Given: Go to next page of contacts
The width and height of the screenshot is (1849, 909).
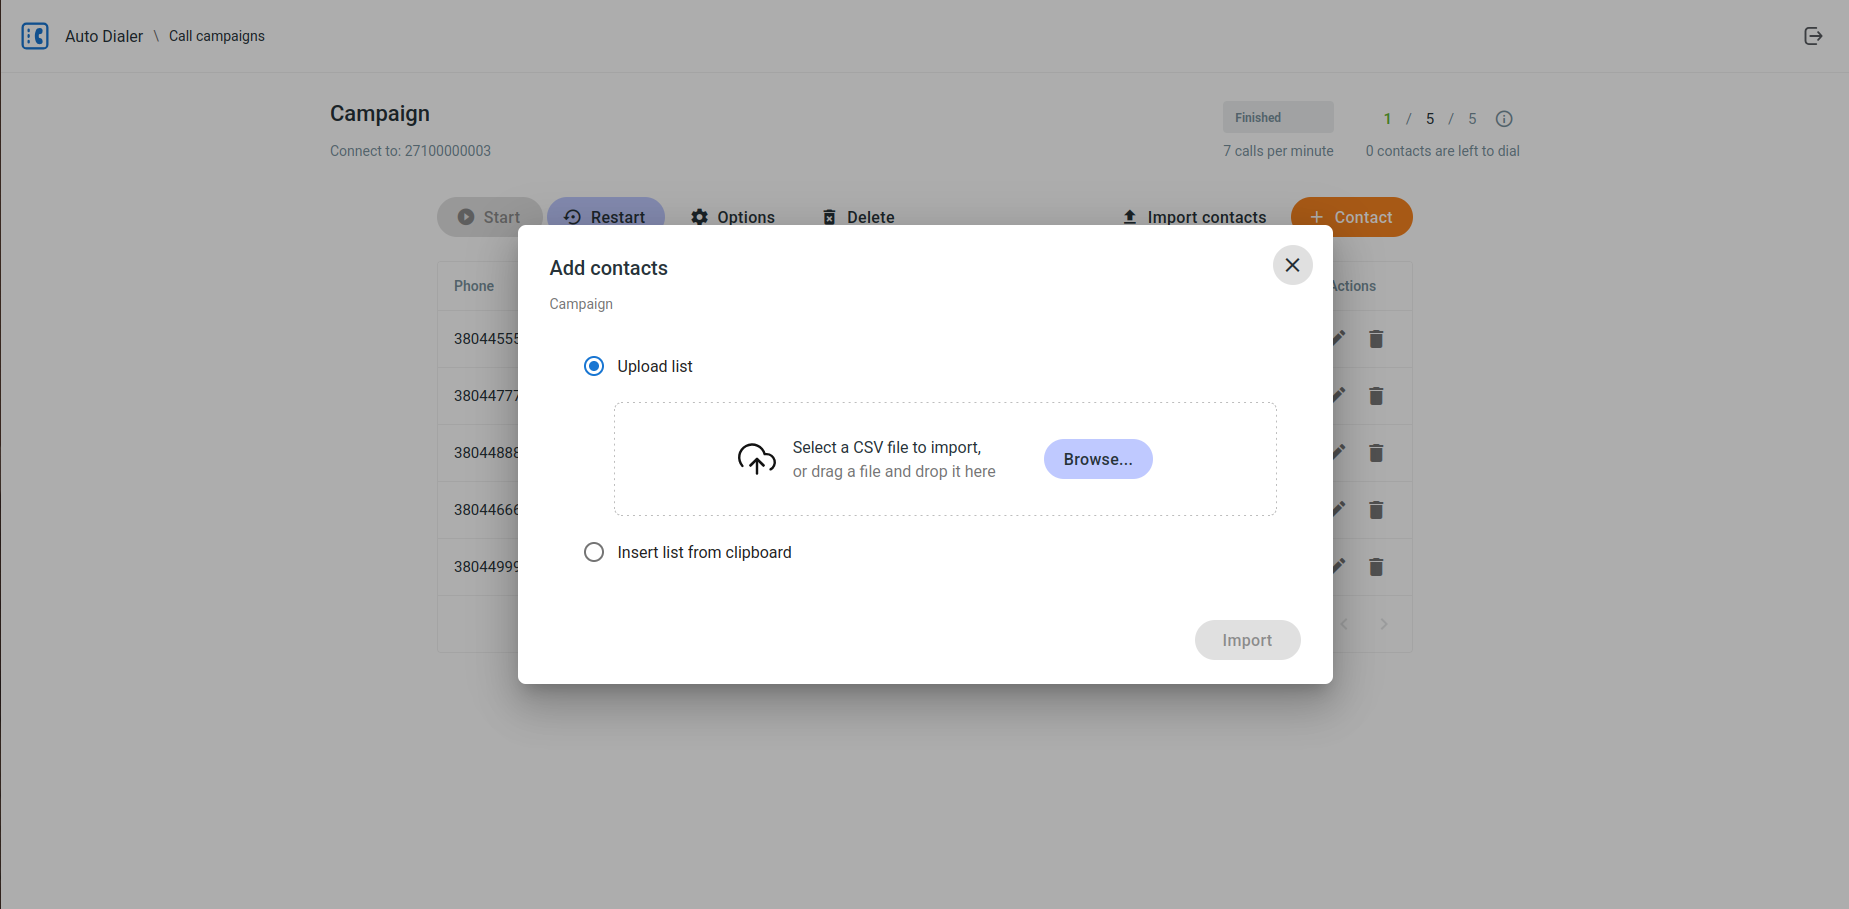Looking at the screenshot, I should (x=1384, y=624).
